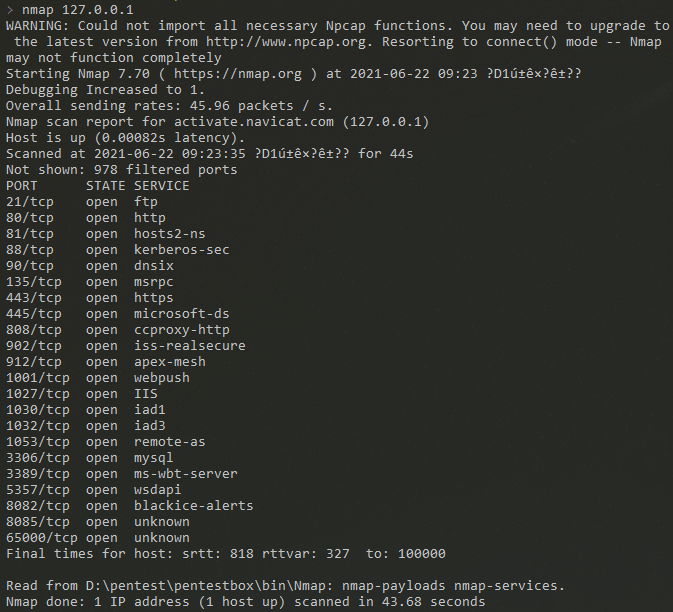Select the 21/tcp ftp row
Viewport: 673px width, 612px height.
82,202
